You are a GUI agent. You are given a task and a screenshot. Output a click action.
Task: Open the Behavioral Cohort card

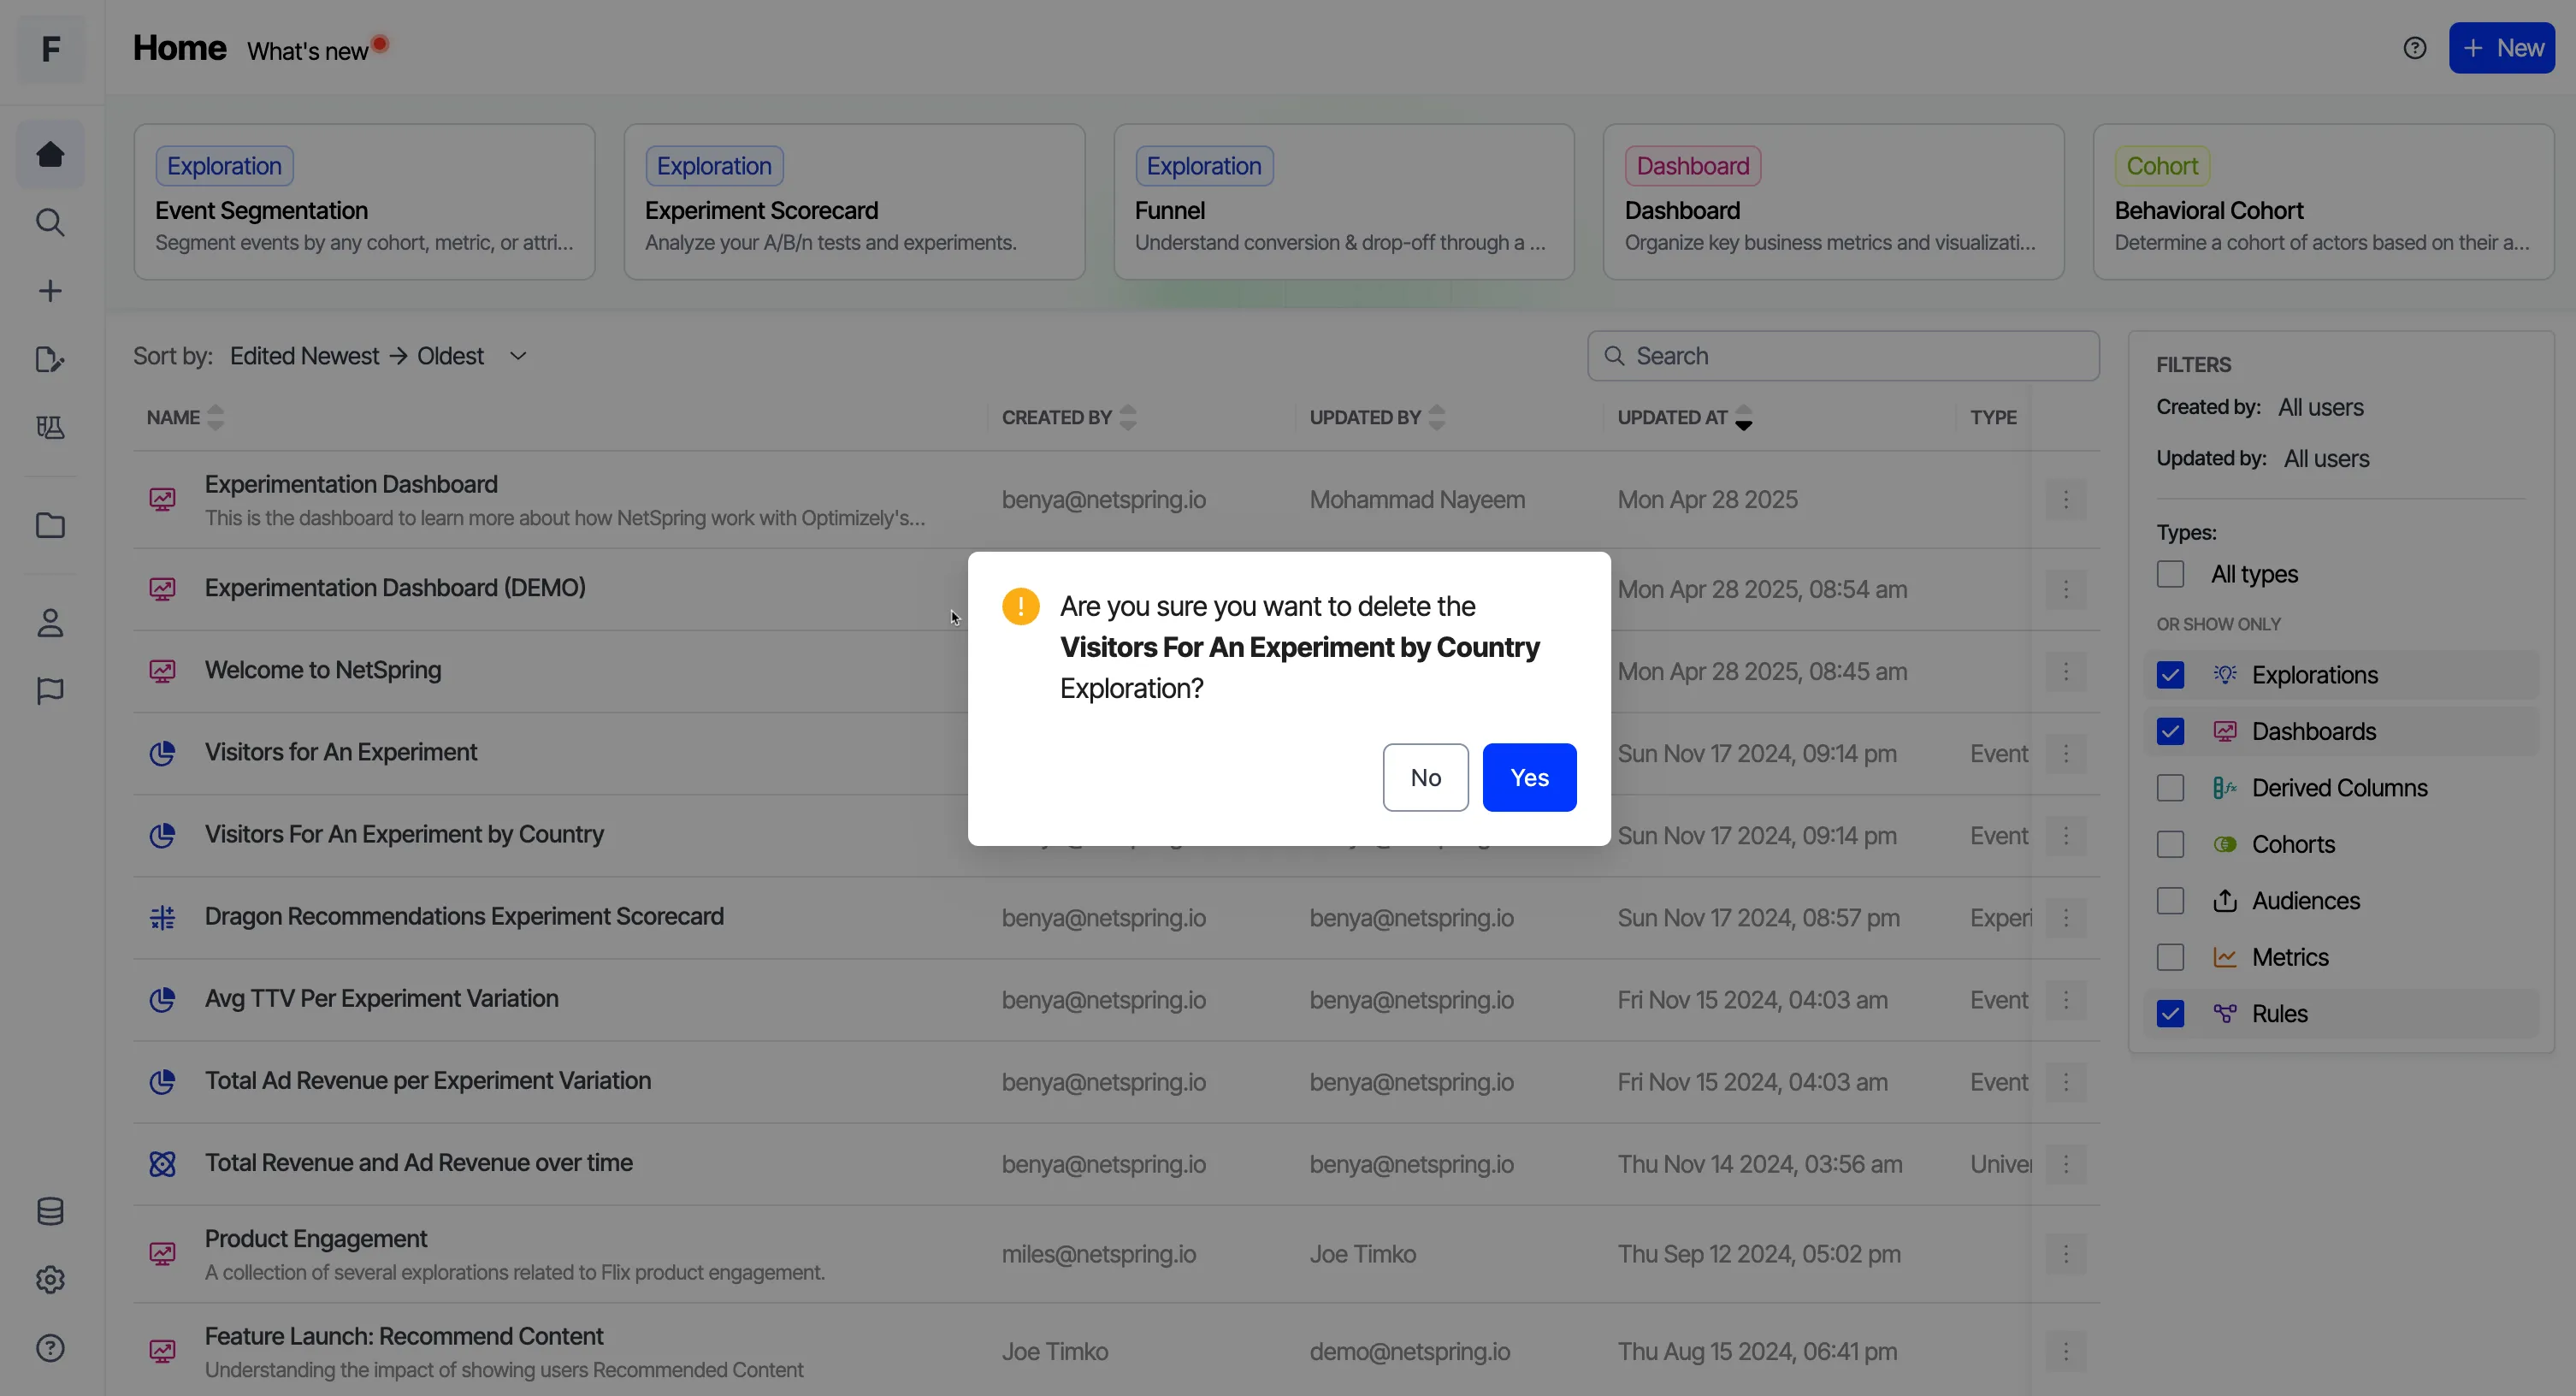[x=2323, y=202]
